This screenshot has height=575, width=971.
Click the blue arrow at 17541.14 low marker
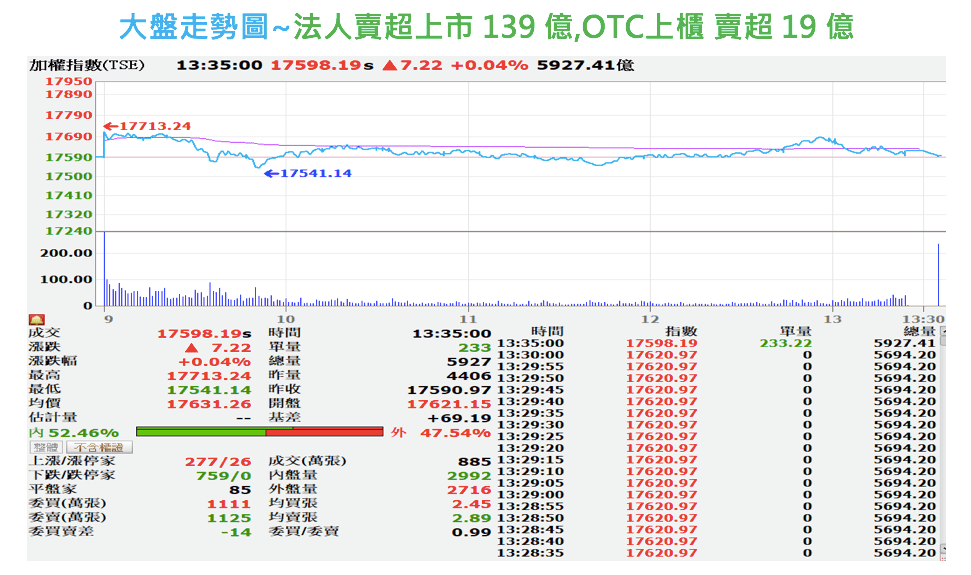[270, 174]
